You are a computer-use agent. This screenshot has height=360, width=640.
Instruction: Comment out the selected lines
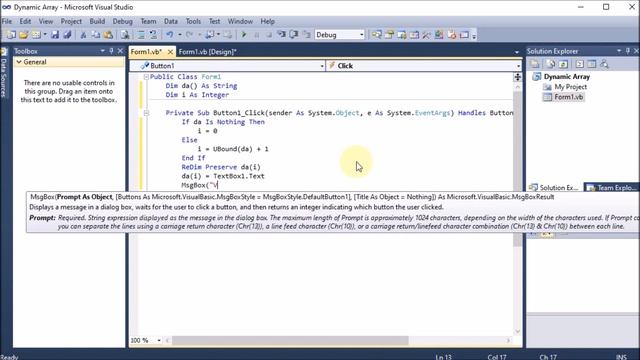tap(141, 35)
